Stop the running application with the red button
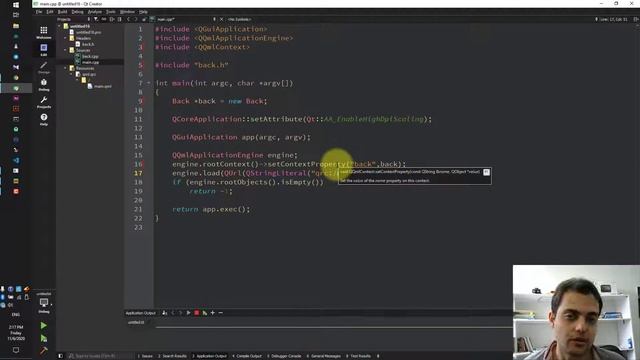 click(x=196, y=313)
